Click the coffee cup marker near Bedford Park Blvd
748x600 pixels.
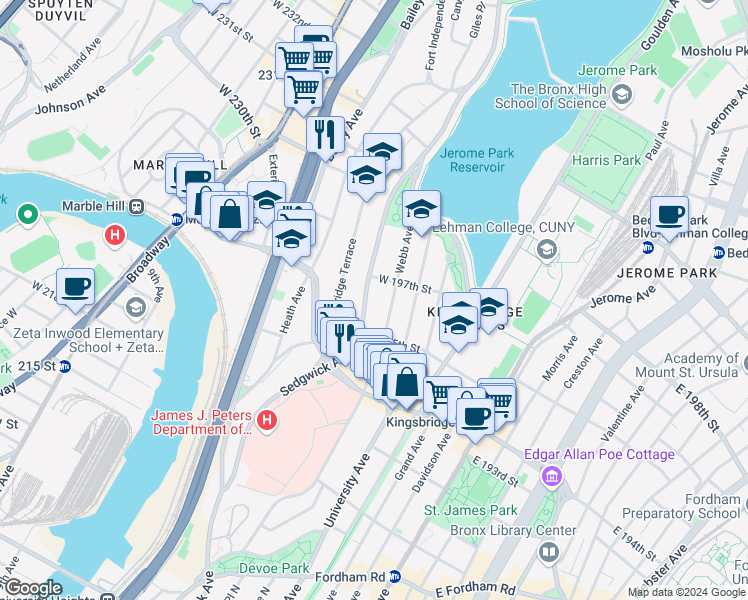pyautogui.click(x=669, y=218)
